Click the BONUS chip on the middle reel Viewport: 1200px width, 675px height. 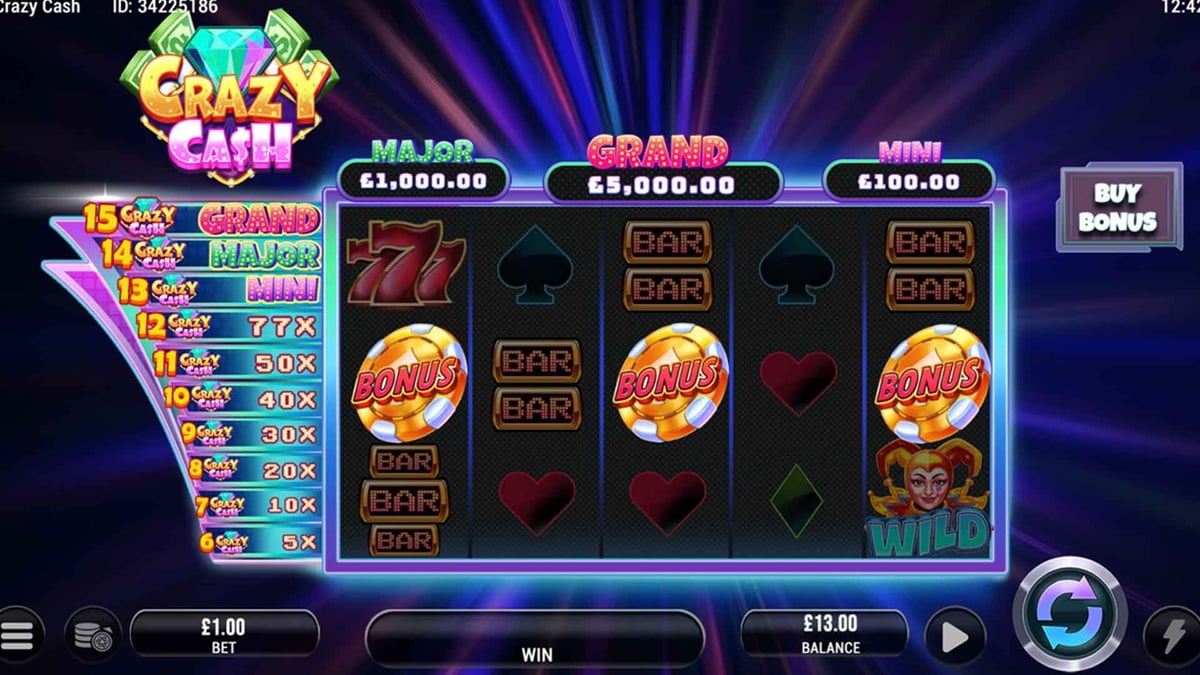pos(670,380)
